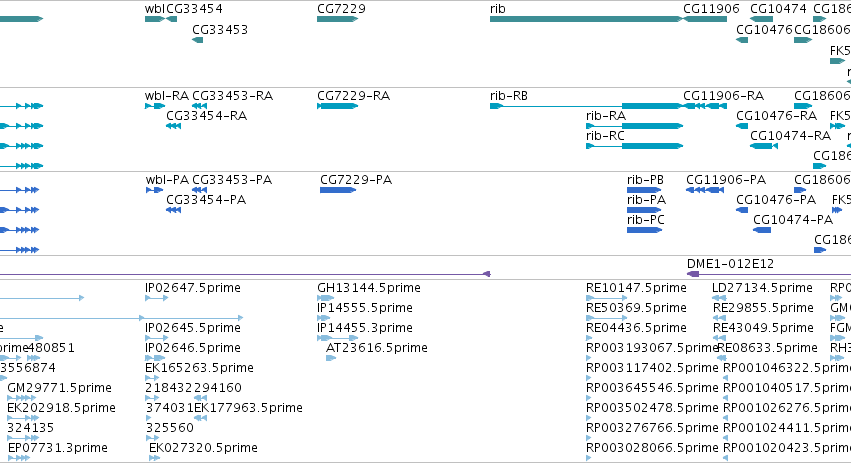Select RP003117402.5prime EST label
Image resolution: width=851 pixels, height=463 pixels.
(652, 369)
